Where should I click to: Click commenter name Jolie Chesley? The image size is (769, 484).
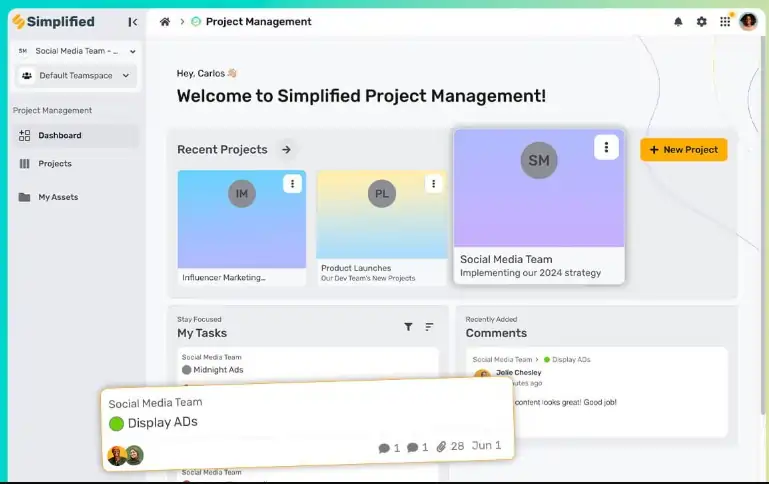tap(518, 373)
